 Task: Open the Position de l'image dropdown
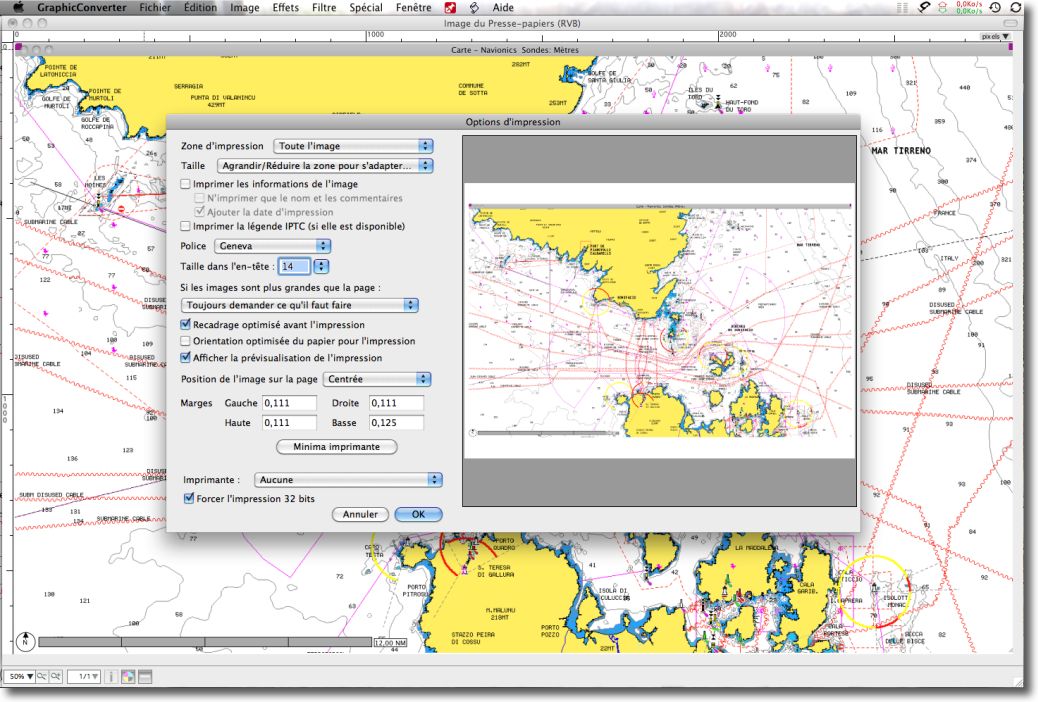tap(377, 379)
